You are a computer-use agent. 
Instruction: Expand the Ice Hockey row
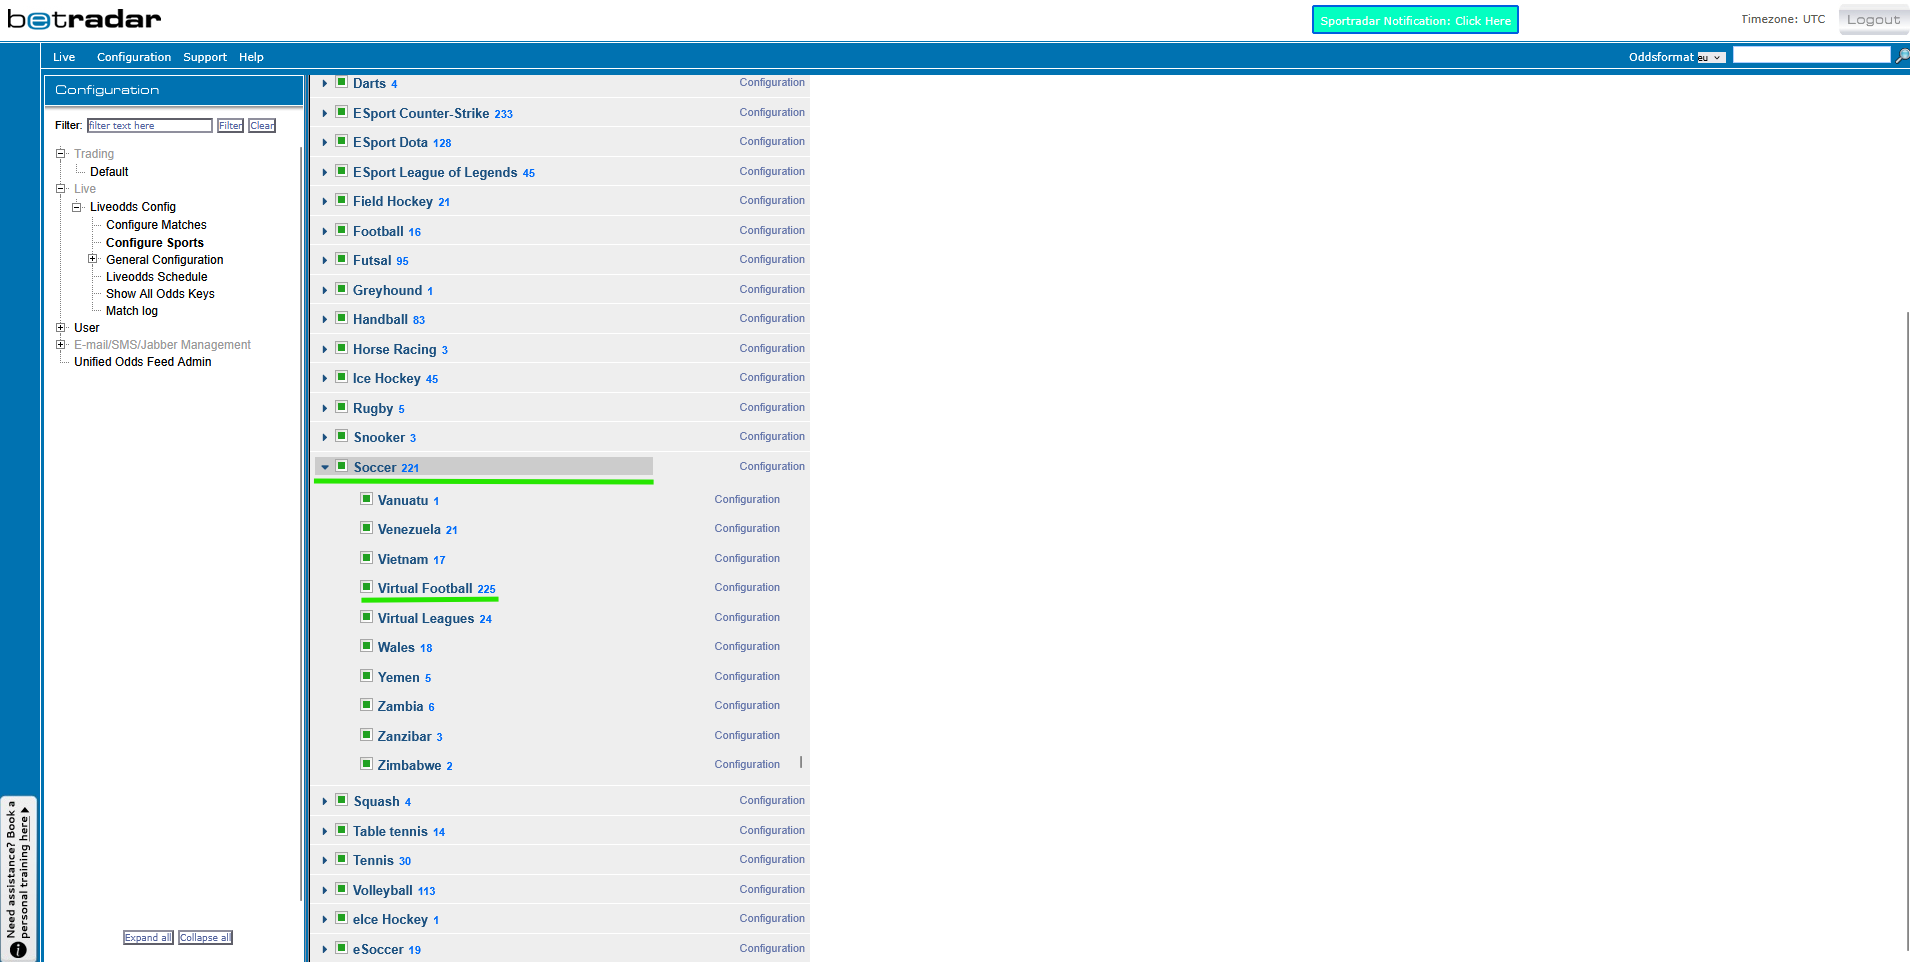coord(325,379)
